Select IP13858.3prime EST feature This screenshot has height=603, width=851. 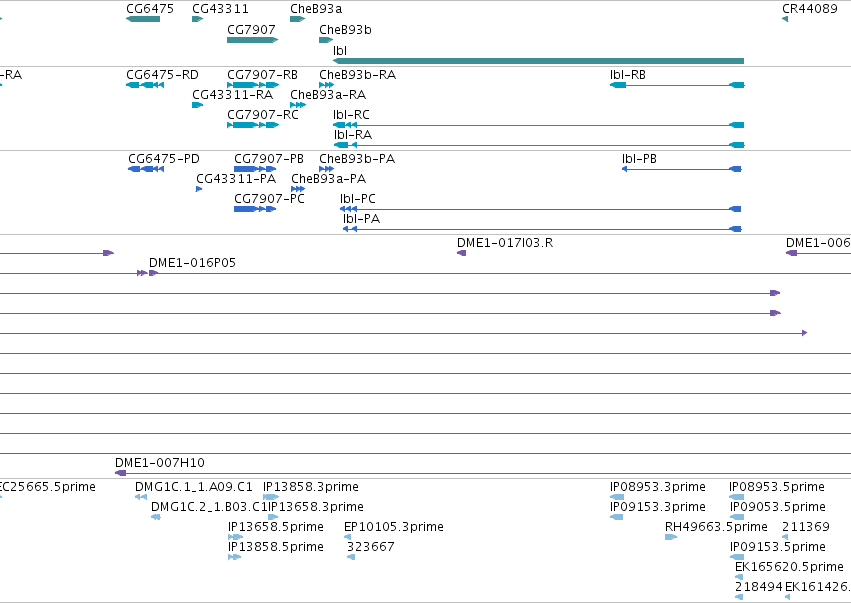[x=271, y=497]
